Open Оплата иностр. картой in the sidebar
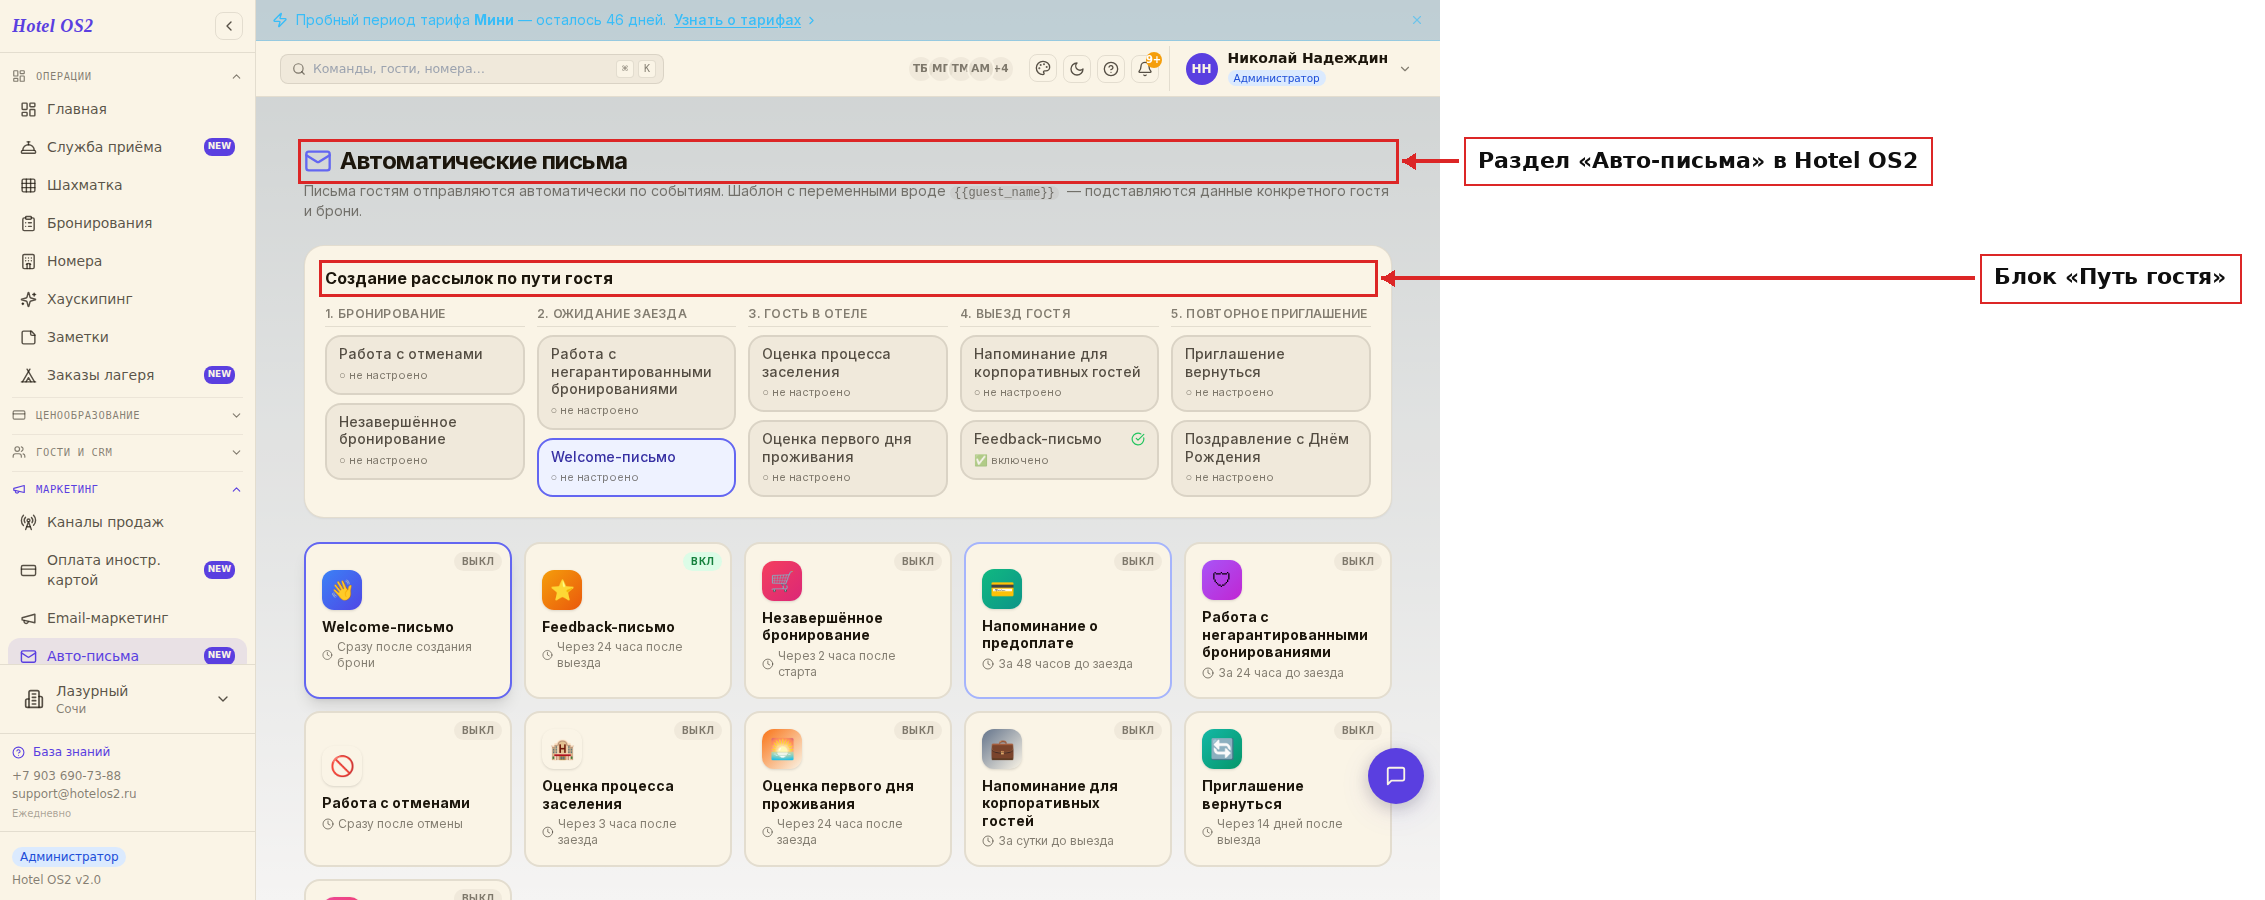The image size is (2265, 900). 127,570
